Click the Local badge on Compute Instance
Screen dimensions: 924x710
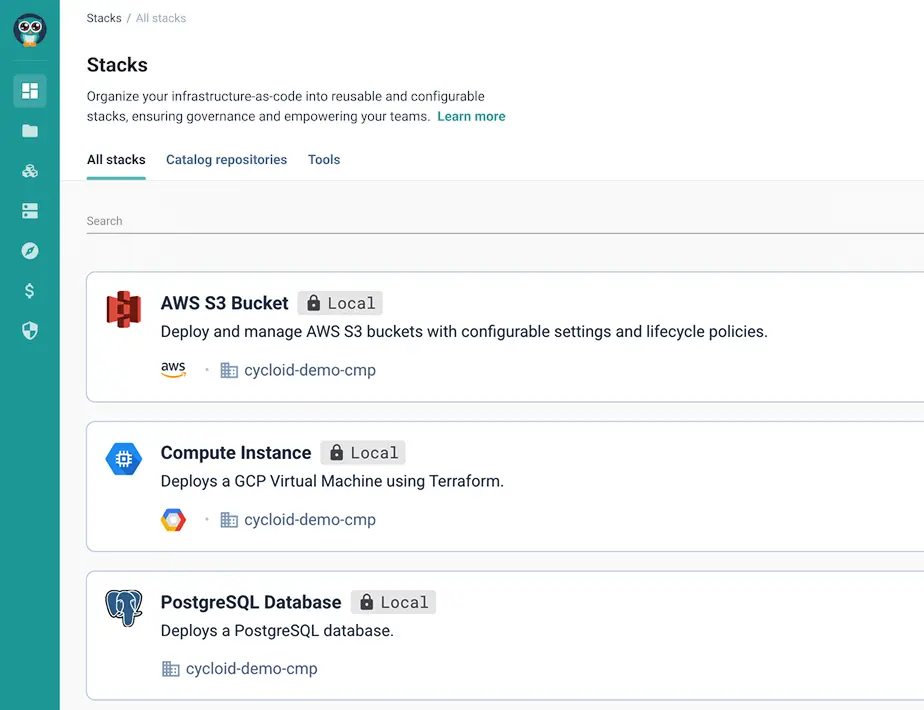click(x=363, y=453)
